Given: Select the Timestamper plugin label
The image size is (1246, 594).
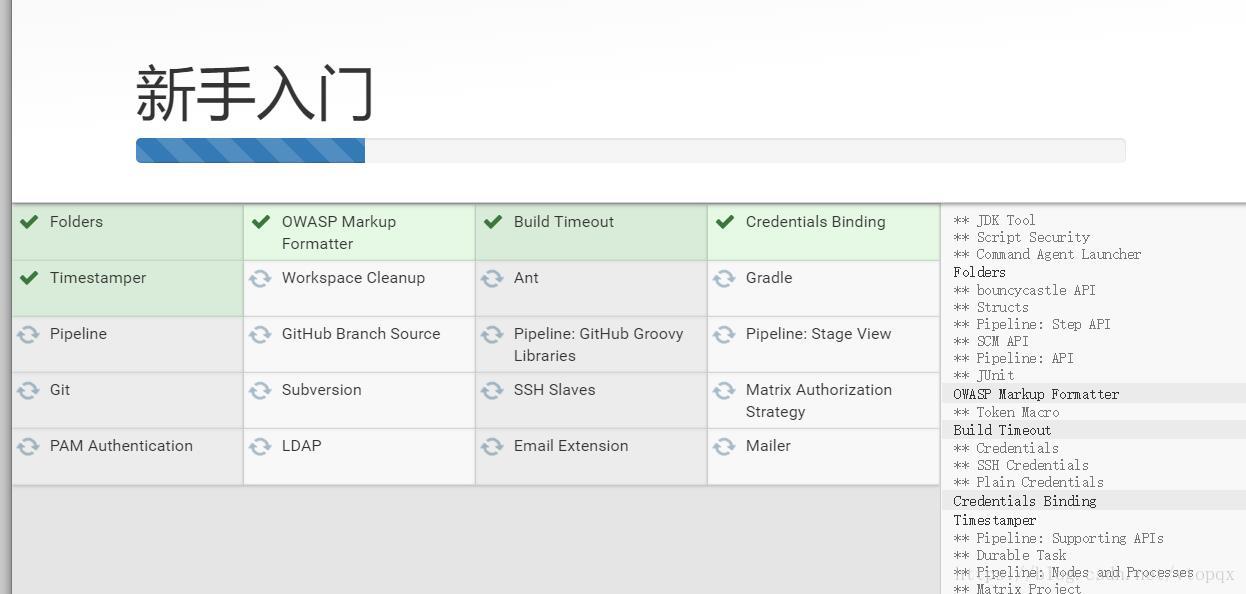Looking at the screenshot, I should (98, 278).
